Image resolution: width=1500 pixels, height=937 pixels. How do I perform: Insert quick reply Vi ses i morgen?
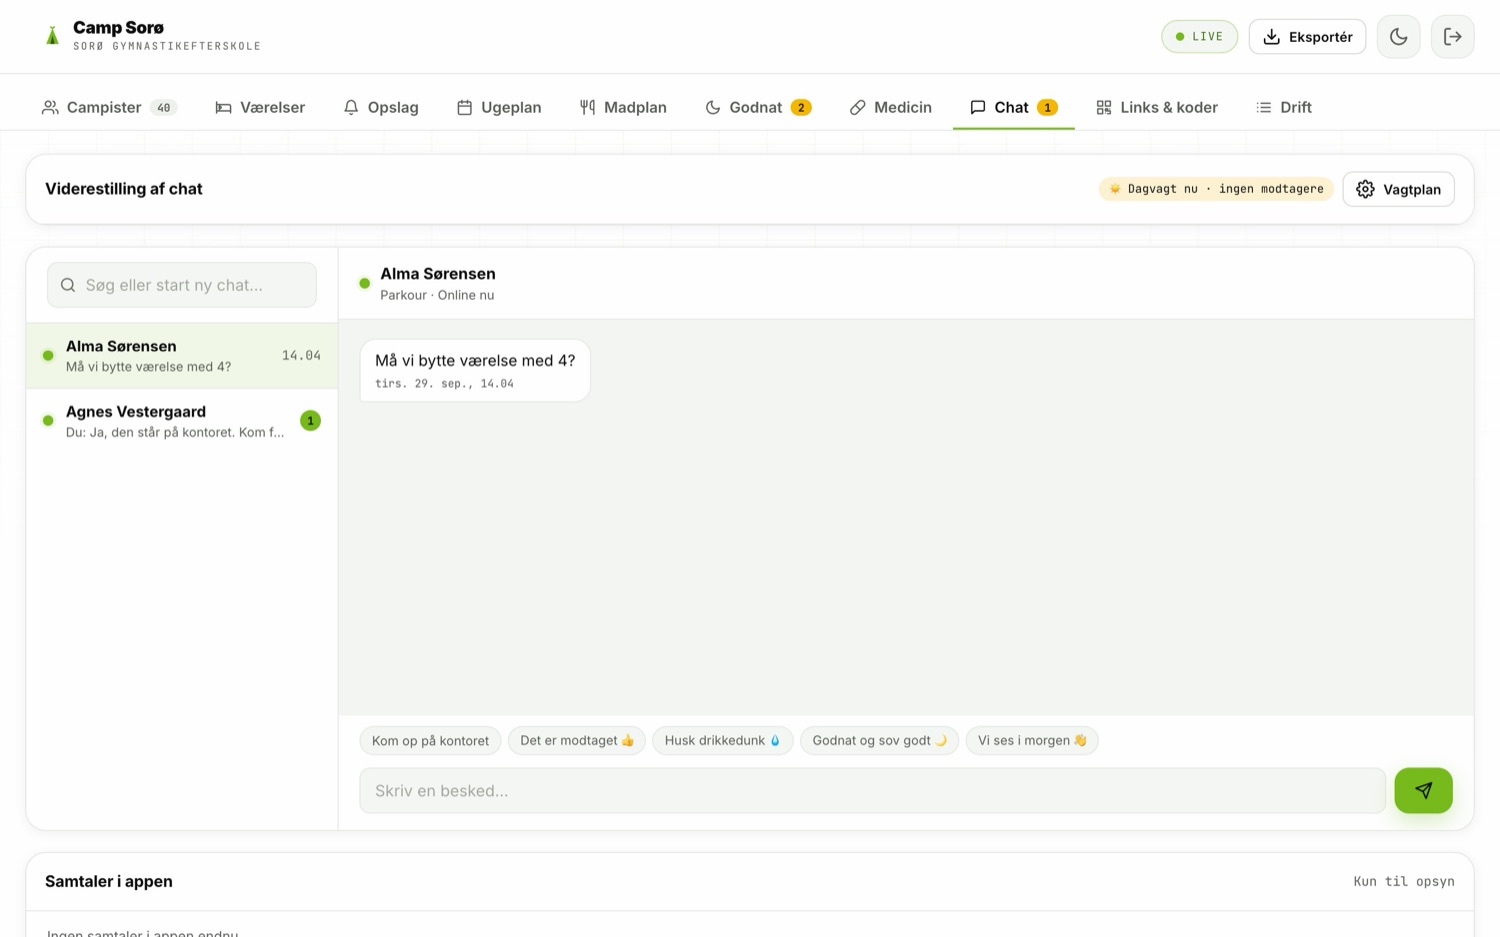[x=1032, y=741]
